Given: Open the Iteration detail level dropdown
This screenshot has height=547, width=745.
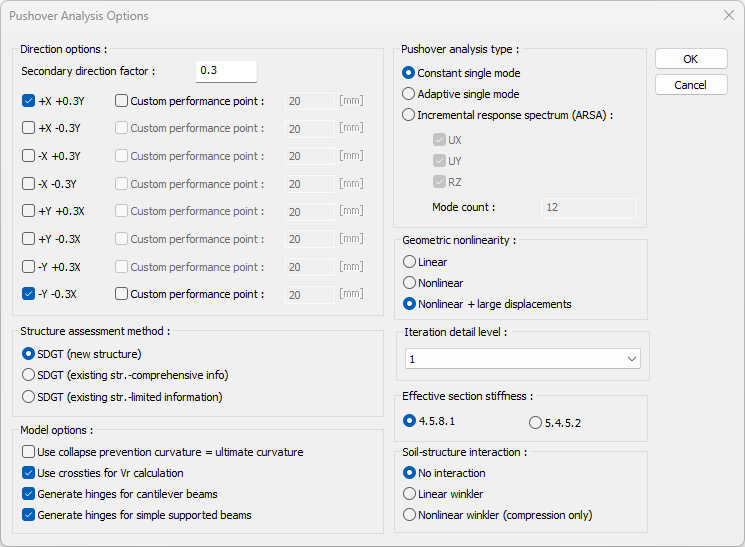Looking at the screenshot, I should (523, 359).
